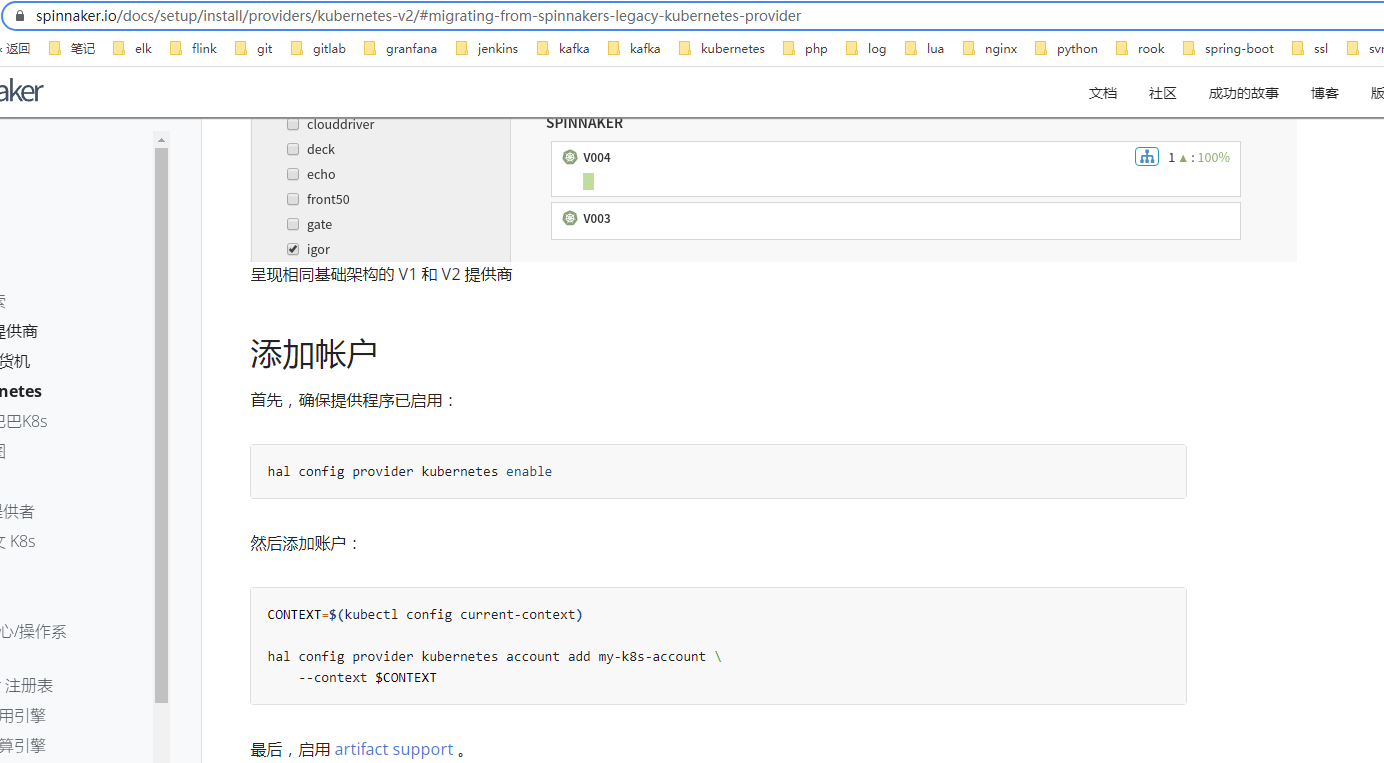Open the flink bookmark folder
The width and height of the screenshot is (1384, 763).
coord(193,48)
